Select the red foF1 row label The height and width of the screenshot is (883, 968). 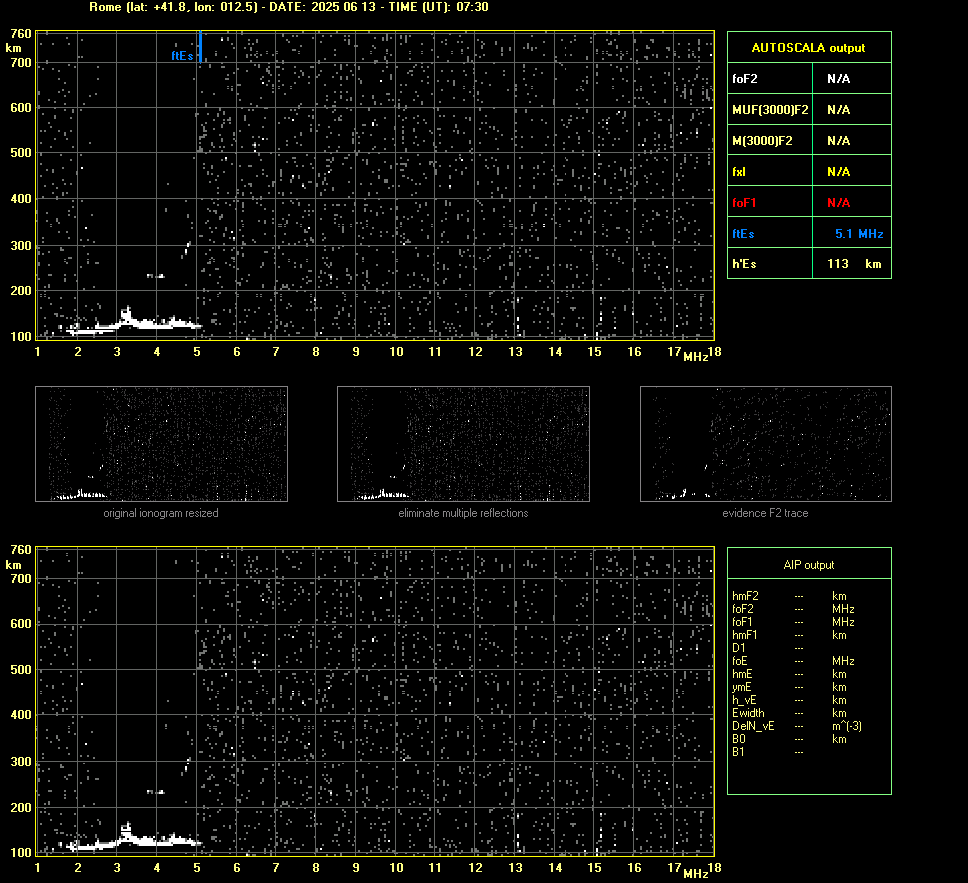tap(744, 203)
